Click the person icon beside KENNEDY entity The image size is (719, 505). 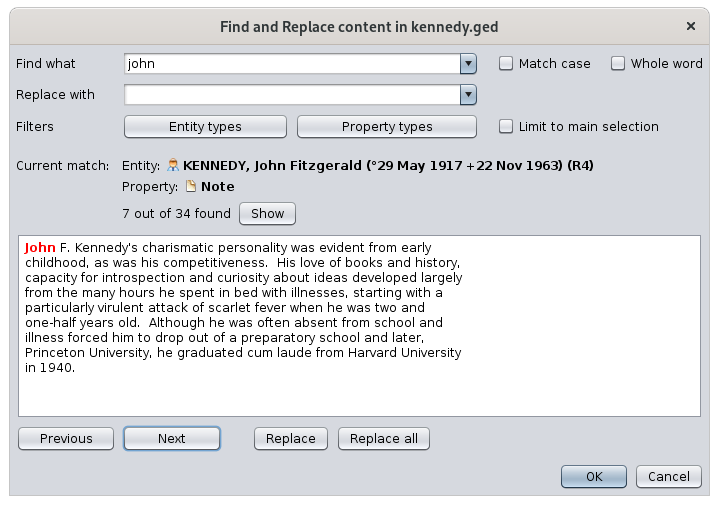pos(173,166)
